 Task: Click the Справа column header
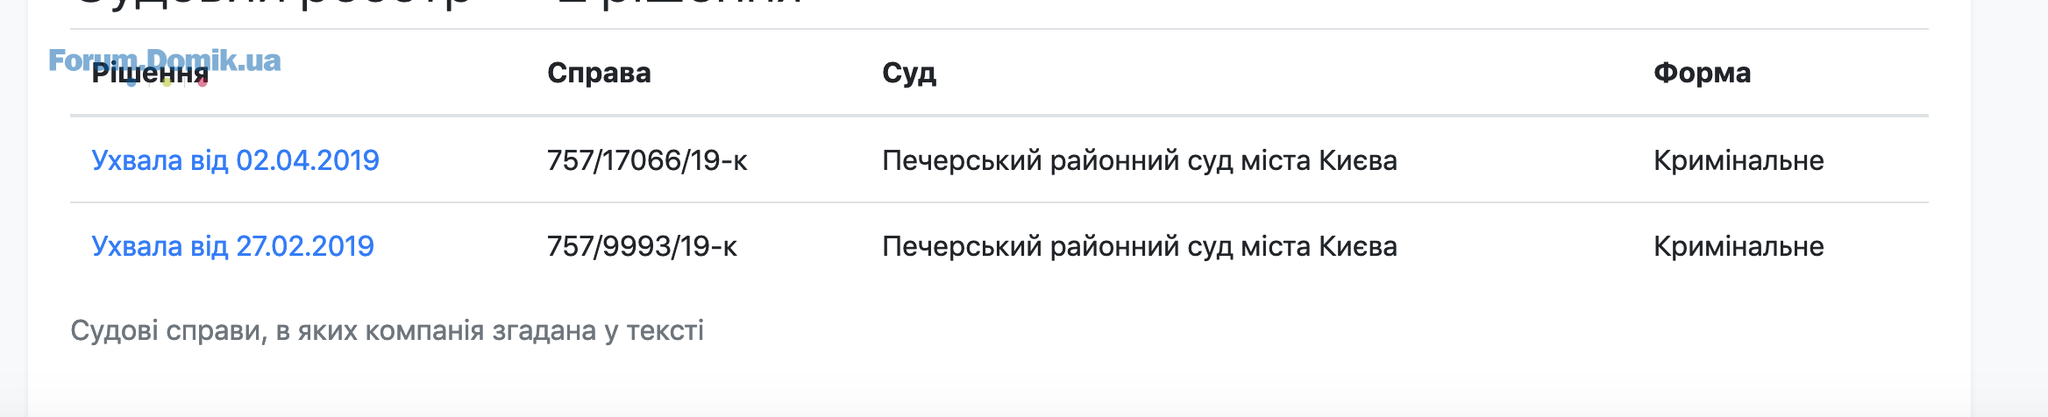[599, 73]
